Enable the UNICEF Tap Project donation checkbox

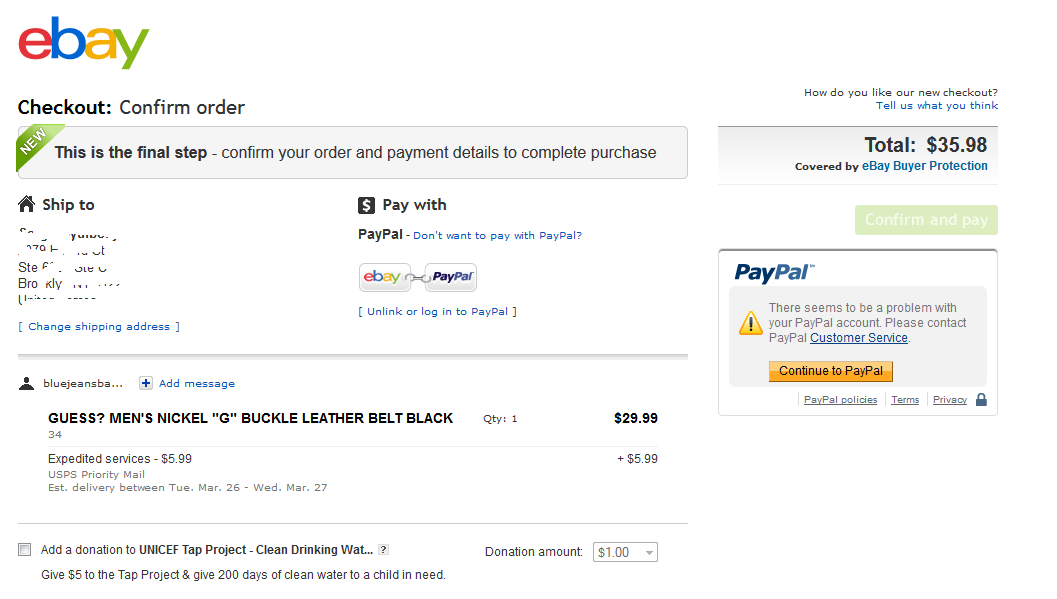[24, 550]
